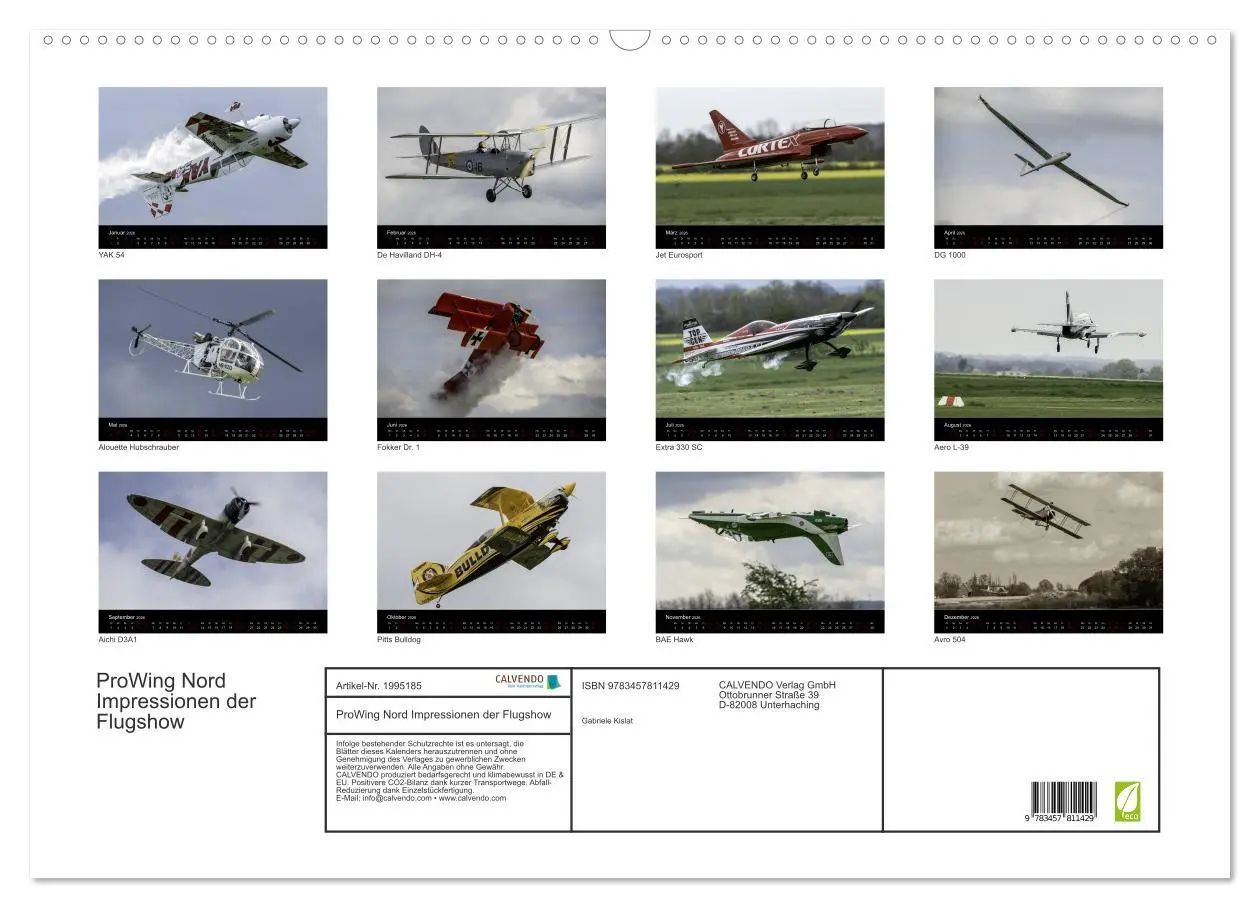The height and width of the screenshot is (908, 1260).
Task: Open the Aichi D3A1 September photo
Action: click(x=213, y=540)
